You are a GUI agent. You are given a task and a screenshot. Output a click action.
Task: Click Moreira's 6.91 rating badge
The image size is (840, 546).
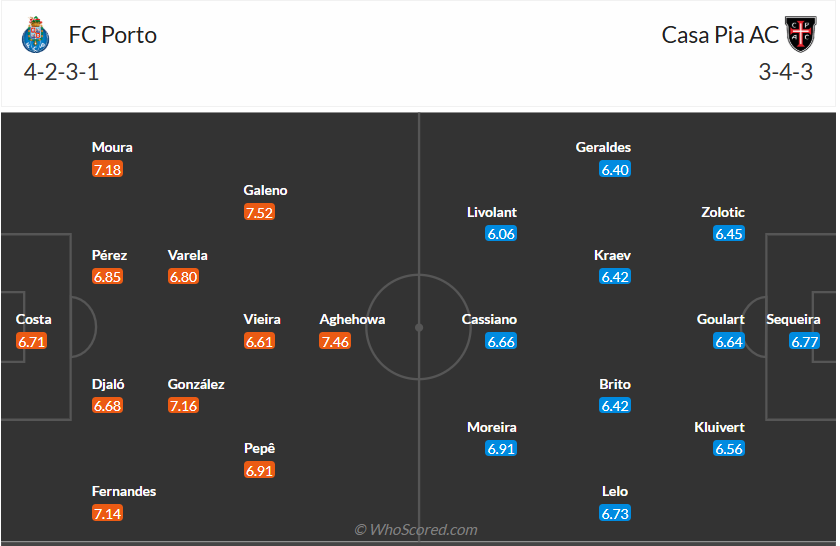[501, 449]
